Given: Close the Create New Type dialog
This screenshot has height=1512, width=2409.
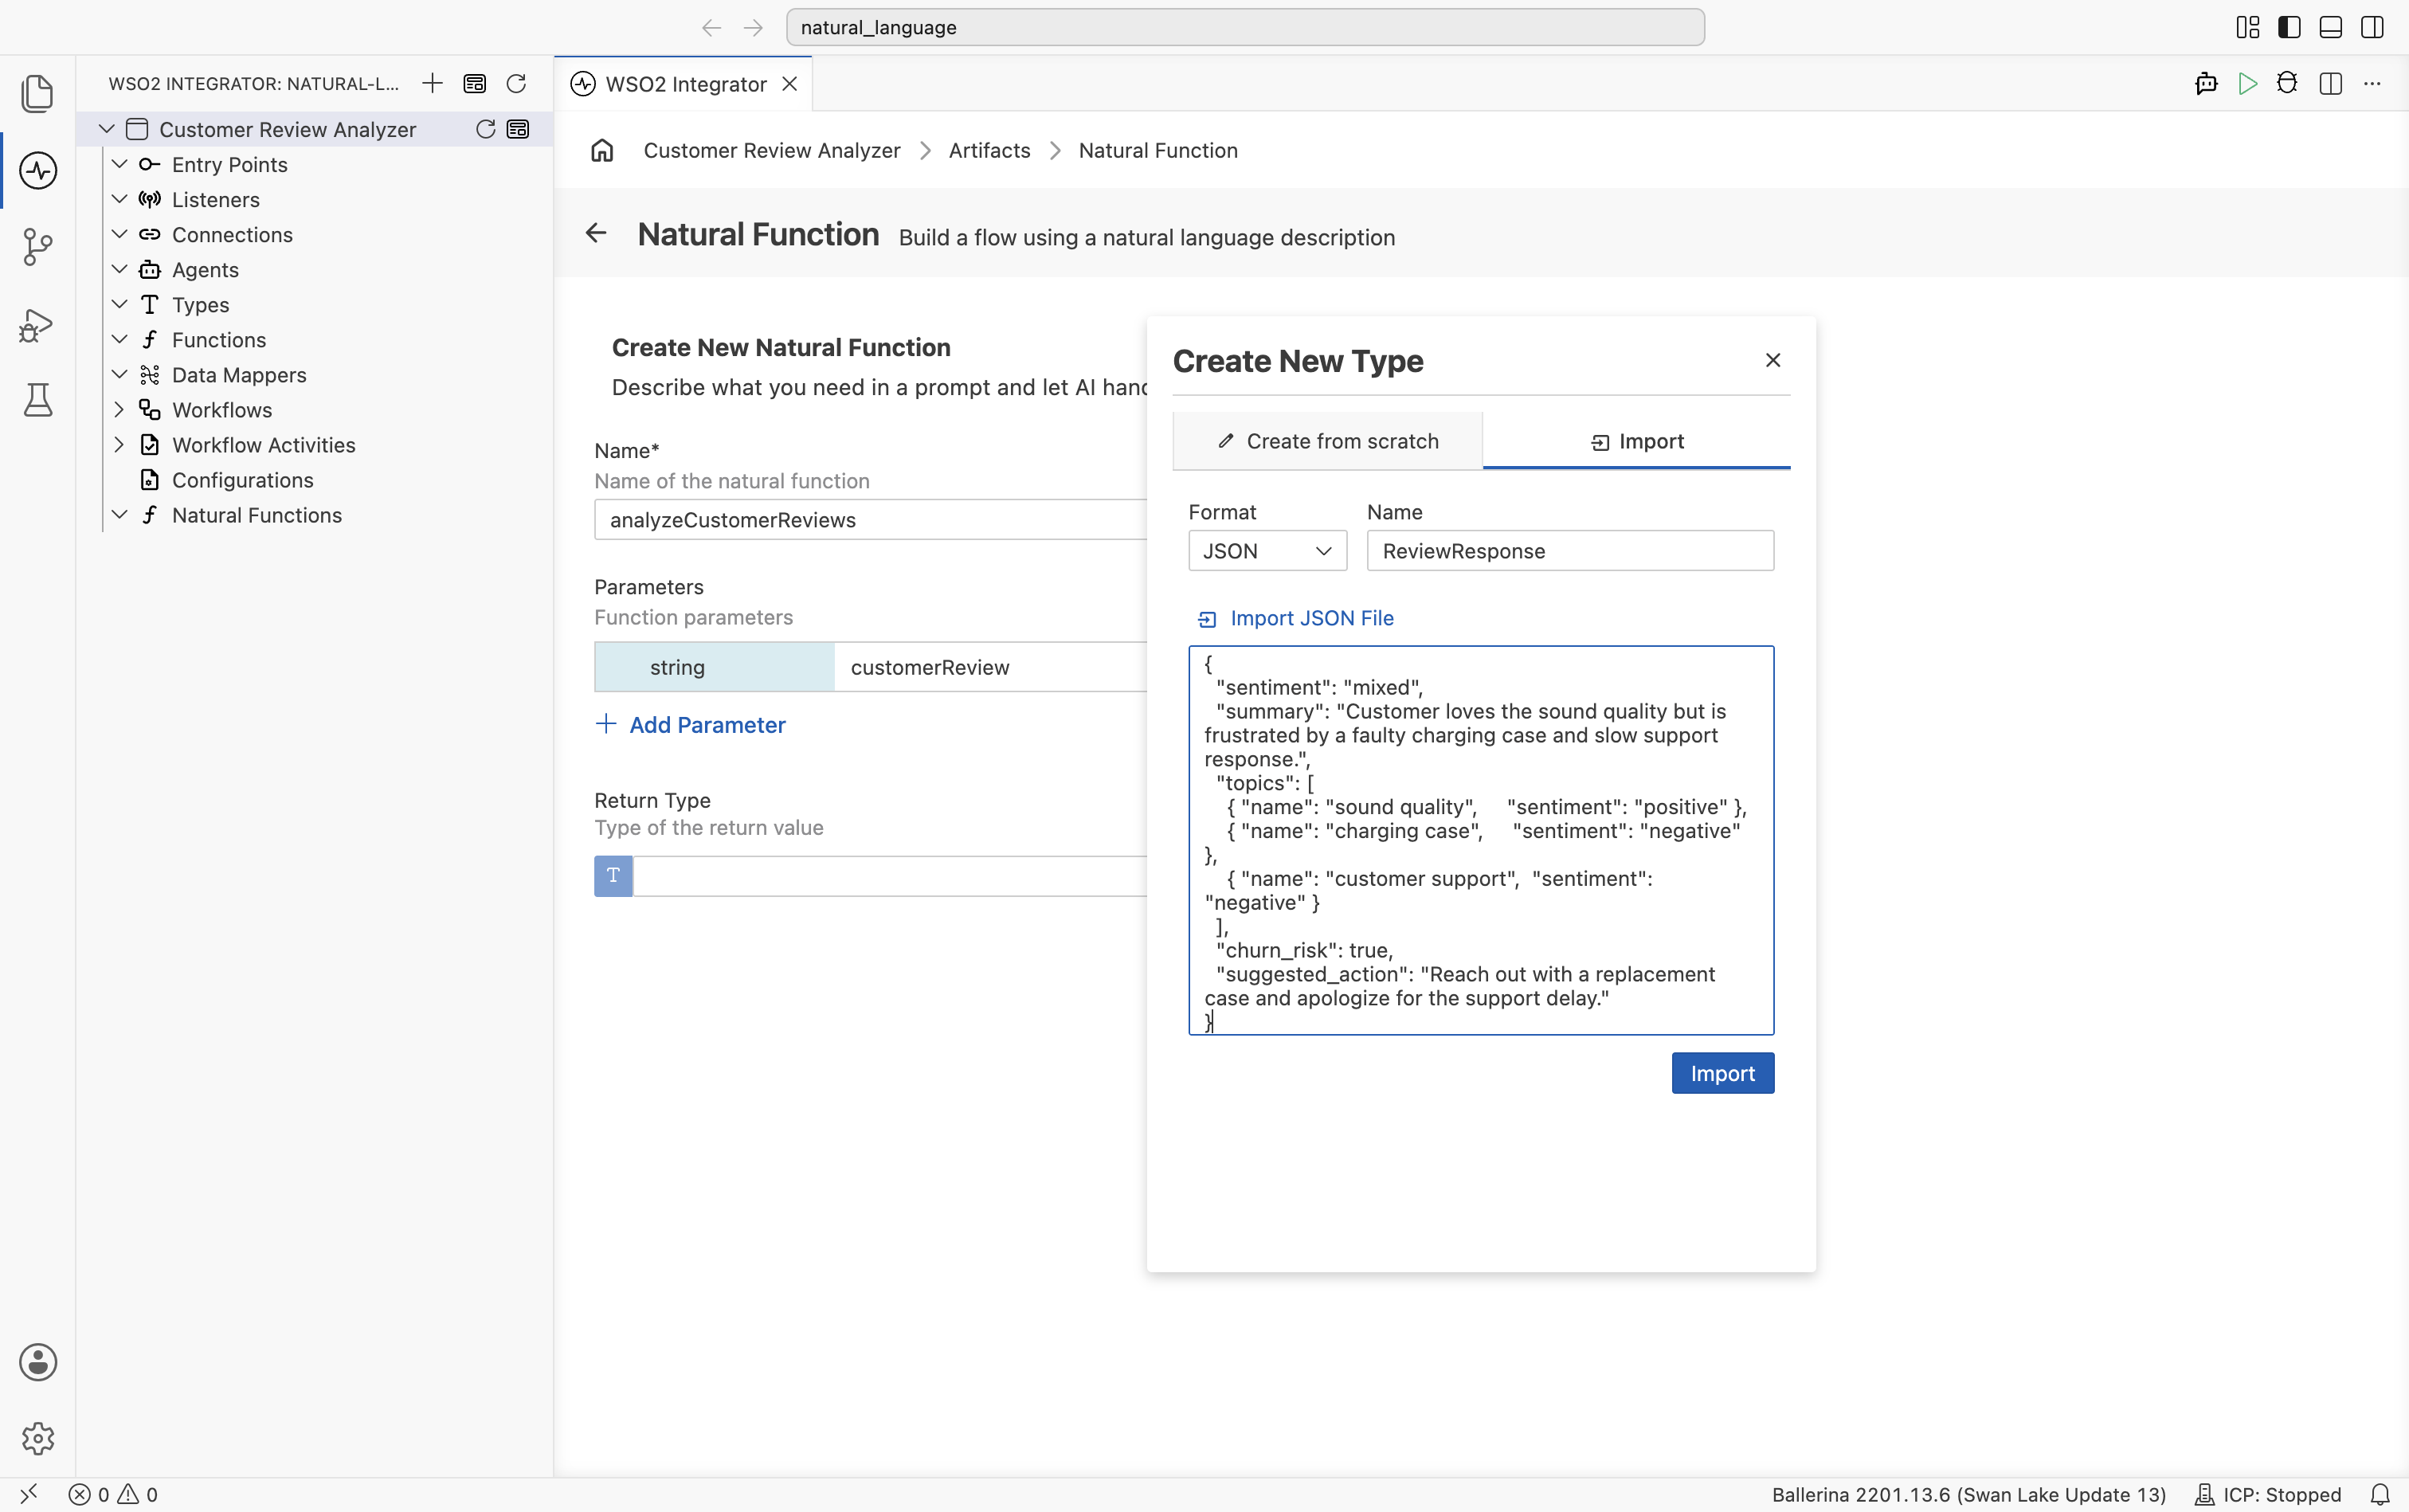Looking at the screenshot, I should pyautogui.click(x=1772, y=360).
